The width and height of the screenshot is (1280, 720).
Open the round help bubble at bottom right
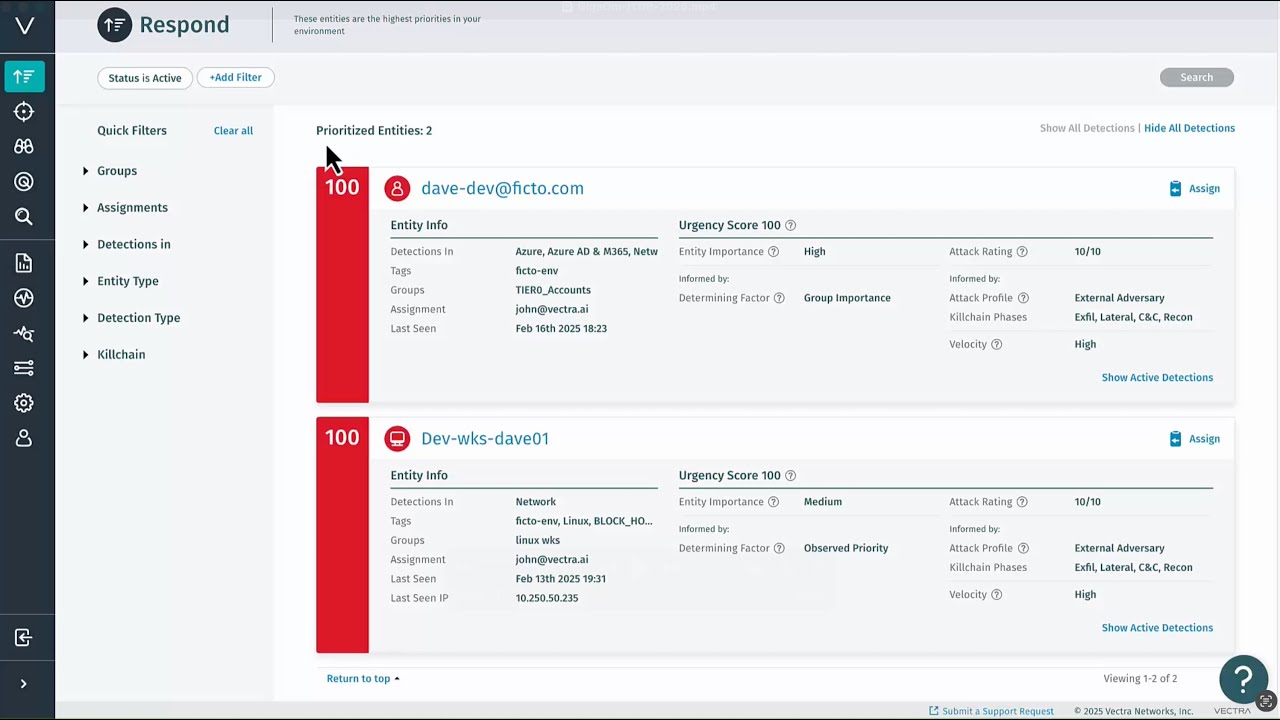coord(1244,680)
